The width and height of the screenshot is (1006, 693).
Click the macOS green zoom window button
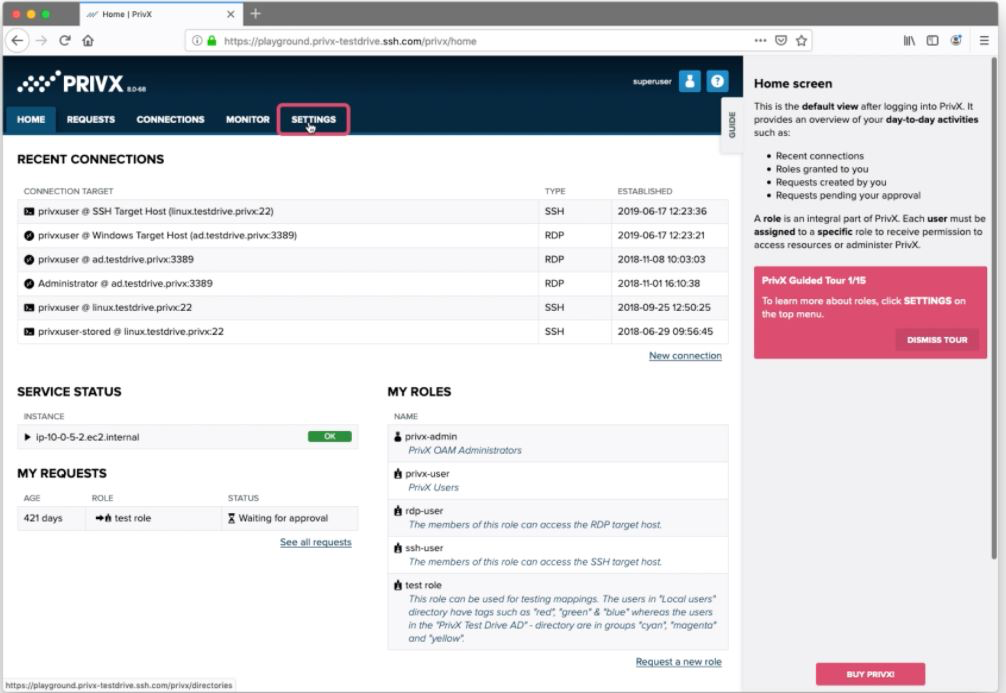click(45, 14)
